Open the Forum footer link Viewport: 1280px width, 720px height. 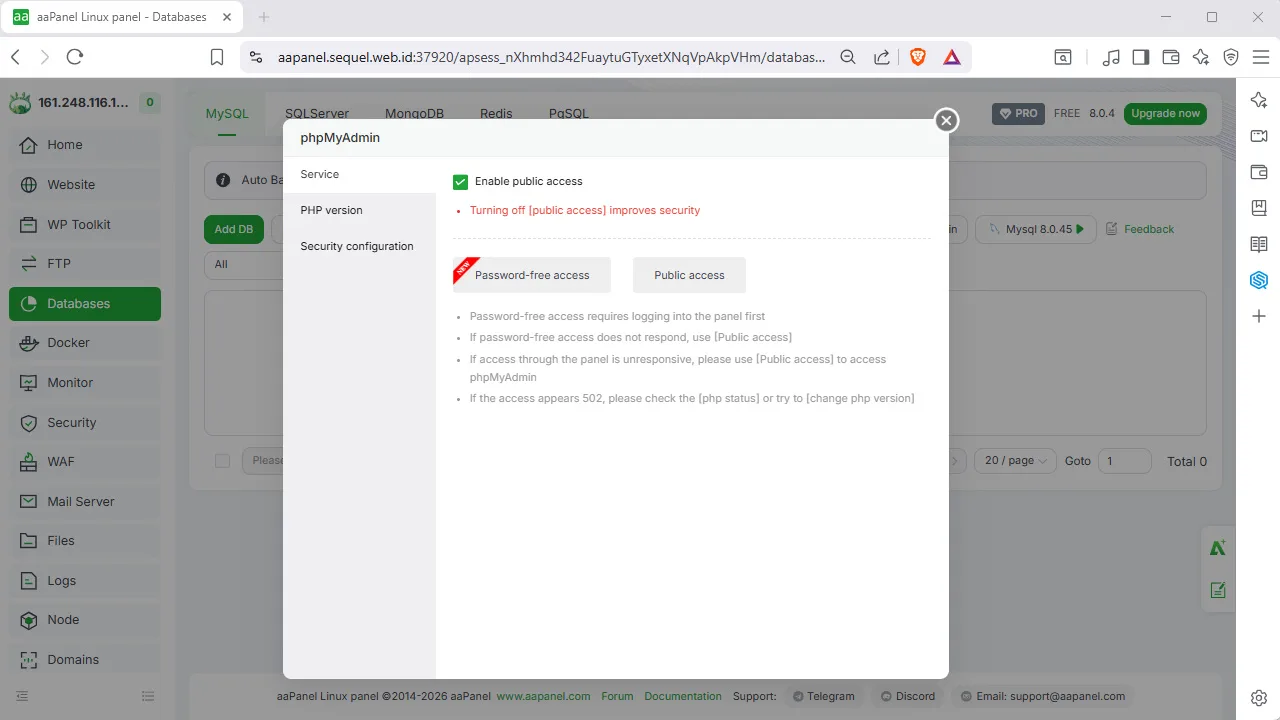tap(617, 696)
